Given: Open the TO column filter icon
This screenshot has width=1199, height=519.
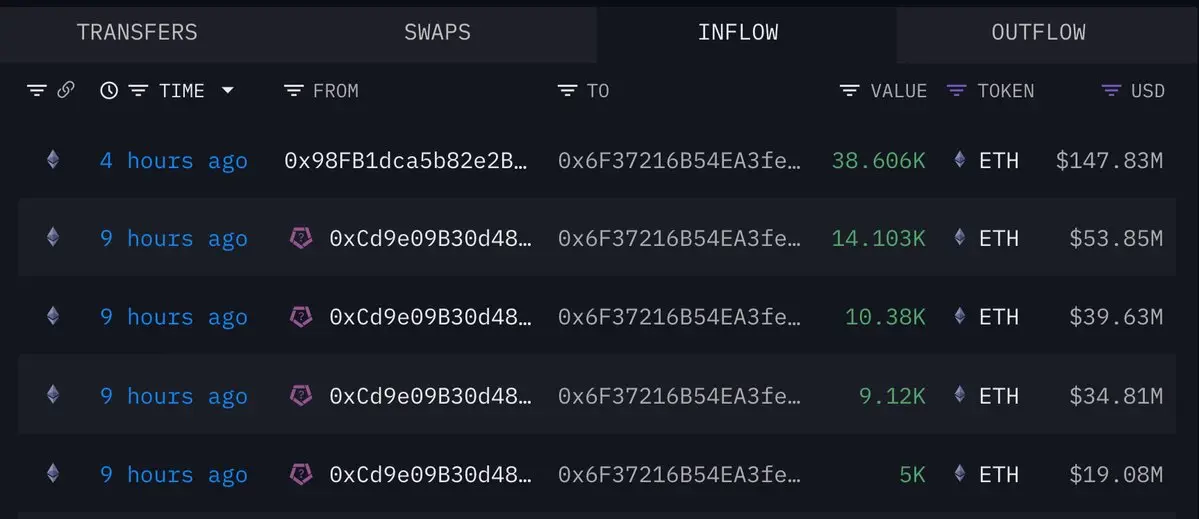Looking at the screenshot, I should coord(567,91).
